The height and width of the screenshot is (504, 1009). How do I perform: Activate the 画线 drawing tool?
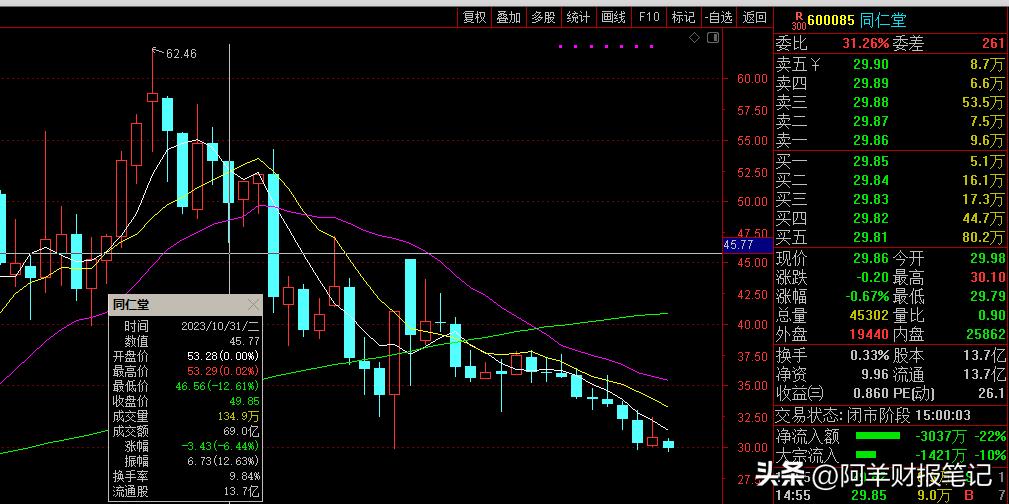click(613, 17)
